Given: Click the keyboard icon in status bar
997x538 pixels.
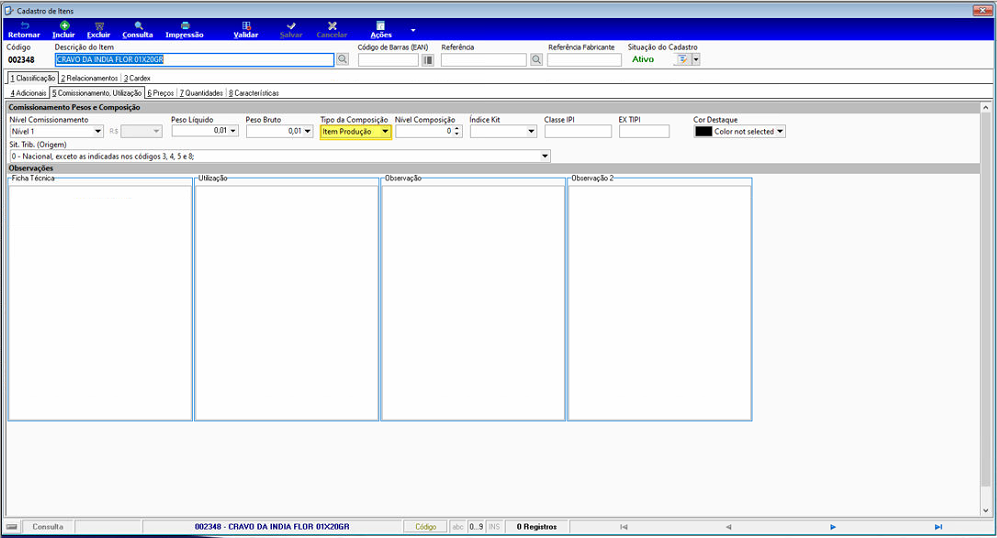Looking at the screenshot, I should tap(12, 527).
